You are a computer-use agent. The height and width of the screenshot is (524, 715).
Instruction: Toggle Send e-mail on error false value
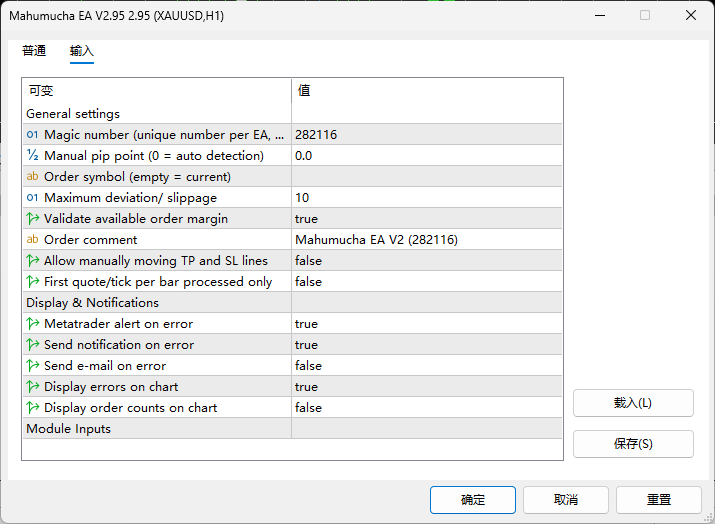(426, 365)
